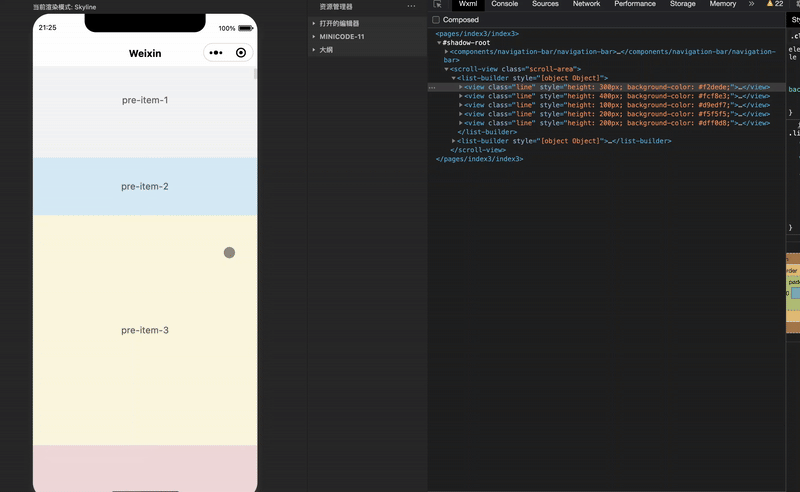Show hidden devtools tabs via double chevron
Image resolution: width=800 pixels, height=492 pixels.
point(752,4)
